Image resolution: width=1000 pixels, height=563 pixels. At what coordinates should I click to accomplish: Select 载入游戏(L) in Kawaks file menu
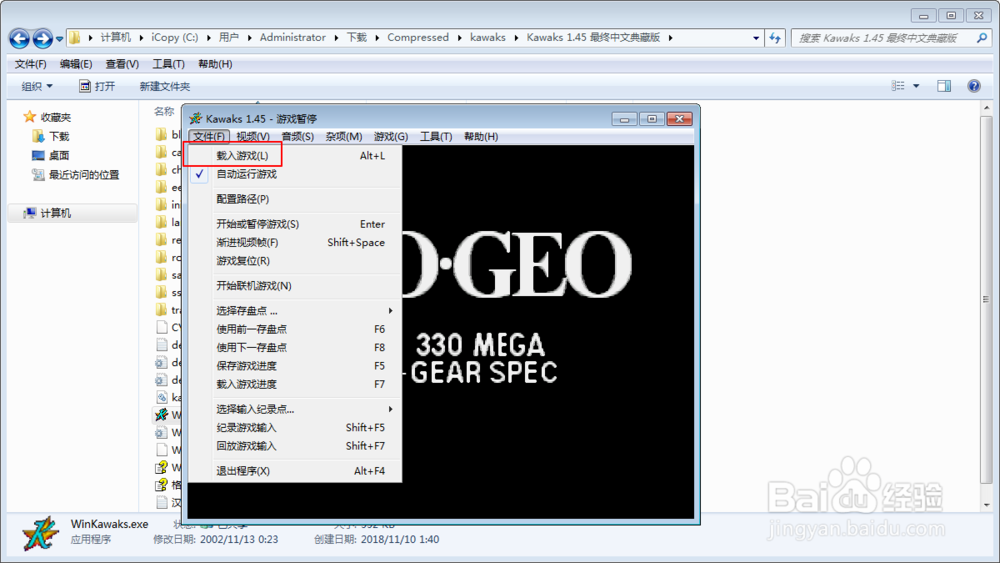click(x=294, y=156)
